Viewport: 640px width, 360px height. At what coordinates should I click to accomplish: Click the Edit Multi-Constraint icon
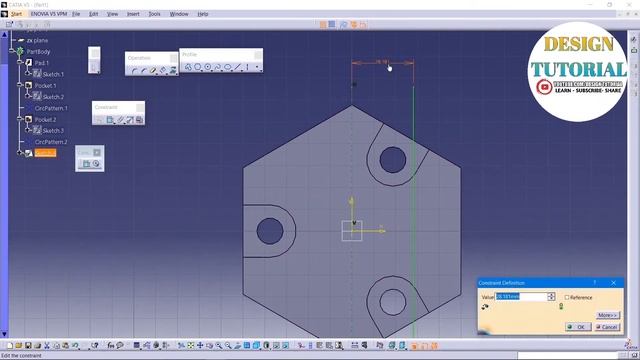139,120
